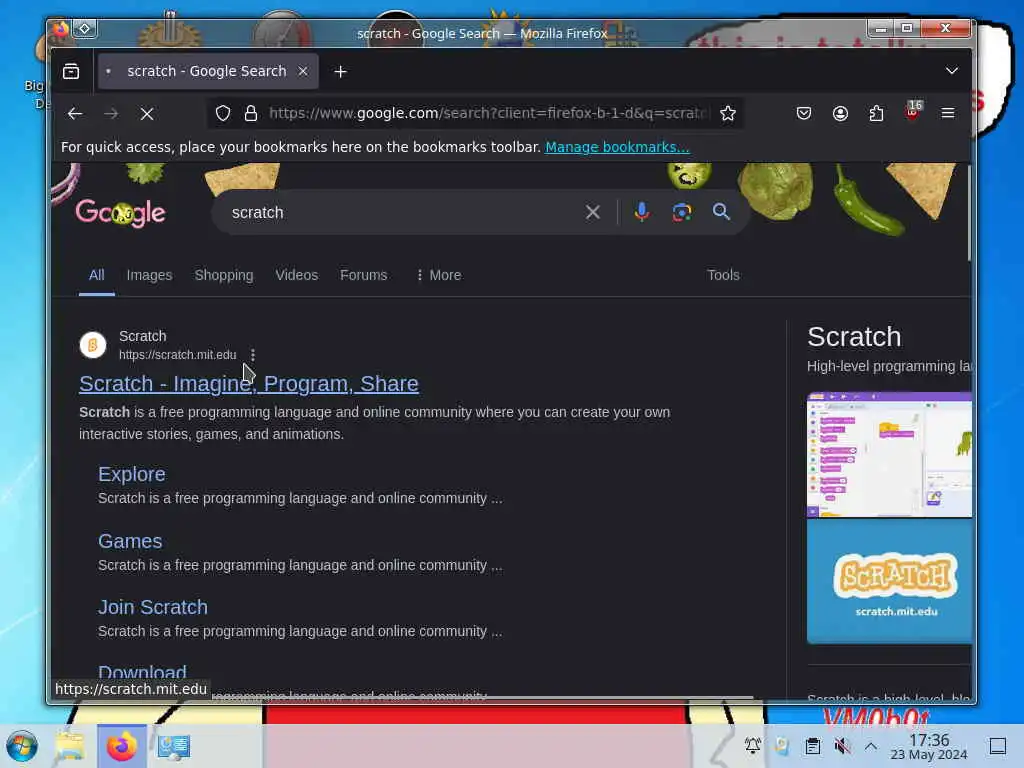Open the Windows Start orb
The width and height of the screenshot is (1024, 768).
22,746
